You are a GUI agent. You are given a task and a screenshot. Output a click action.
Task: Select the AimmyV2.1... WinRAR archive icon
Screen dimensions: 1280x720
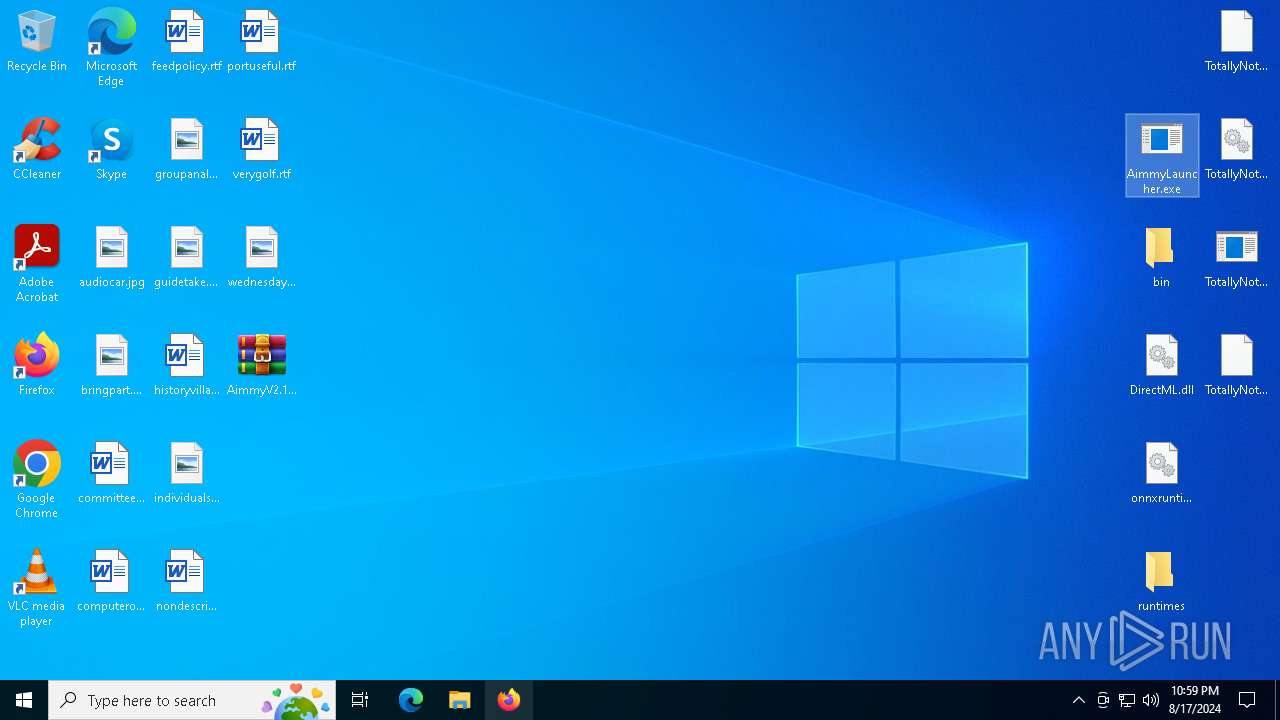click(261, 366)
